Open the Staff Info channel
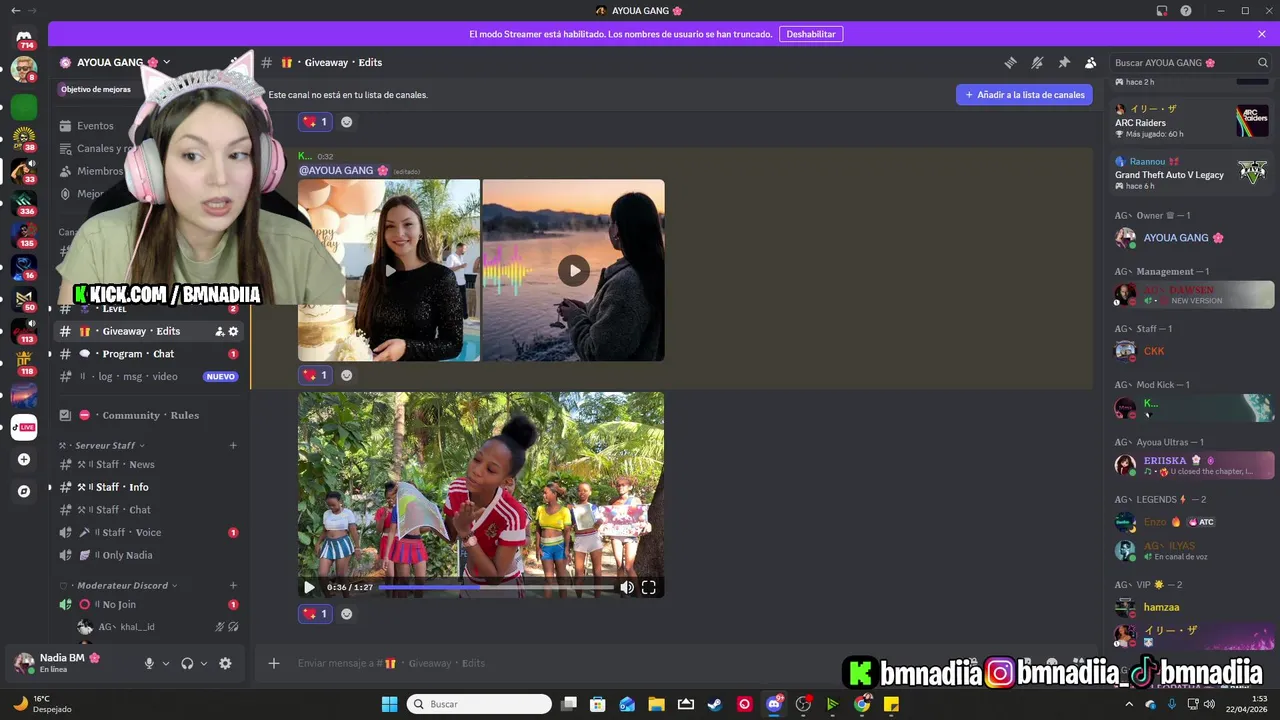The width and height of the screenshot is (1280, 720). coord(148,487)
